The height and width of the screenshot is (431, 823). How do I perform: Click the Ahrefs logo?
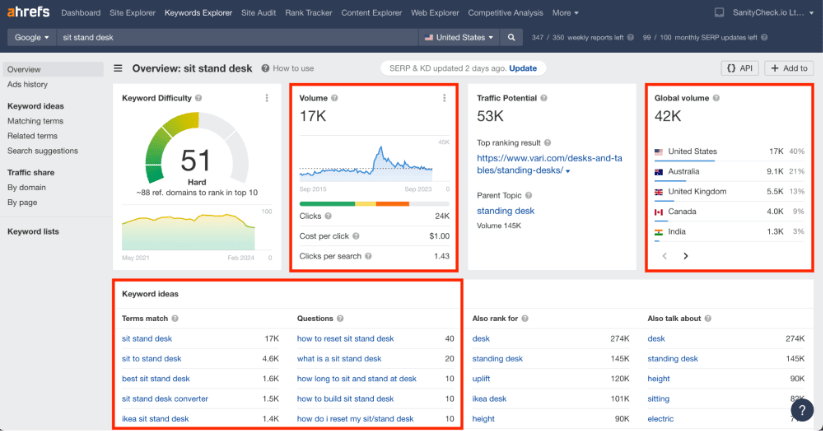[29, 13]
